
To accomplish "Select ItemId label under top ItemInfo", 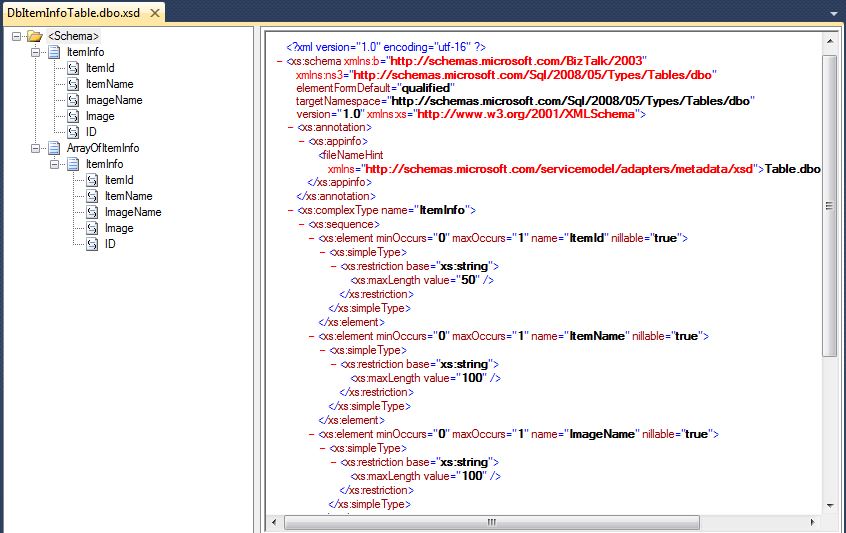I will coord(100,68).
